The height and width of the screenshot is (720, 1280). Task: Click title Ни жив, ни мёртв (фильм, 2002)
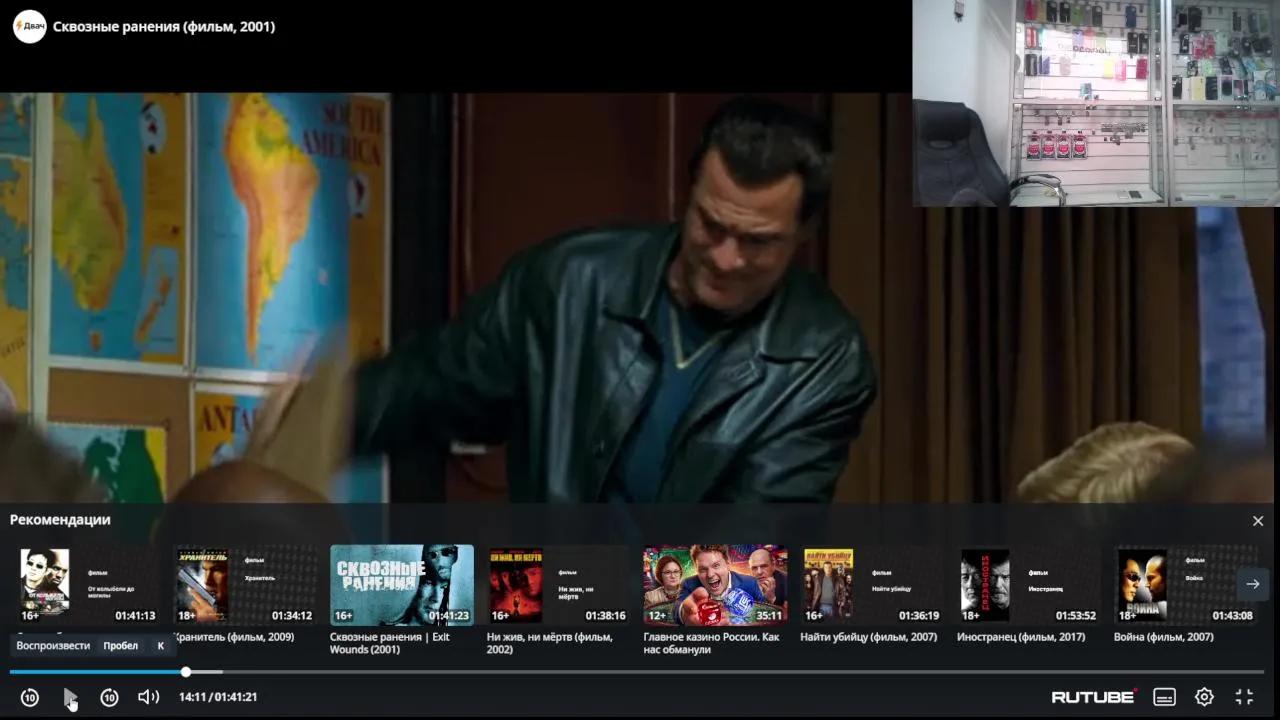[x=550, y=643]
